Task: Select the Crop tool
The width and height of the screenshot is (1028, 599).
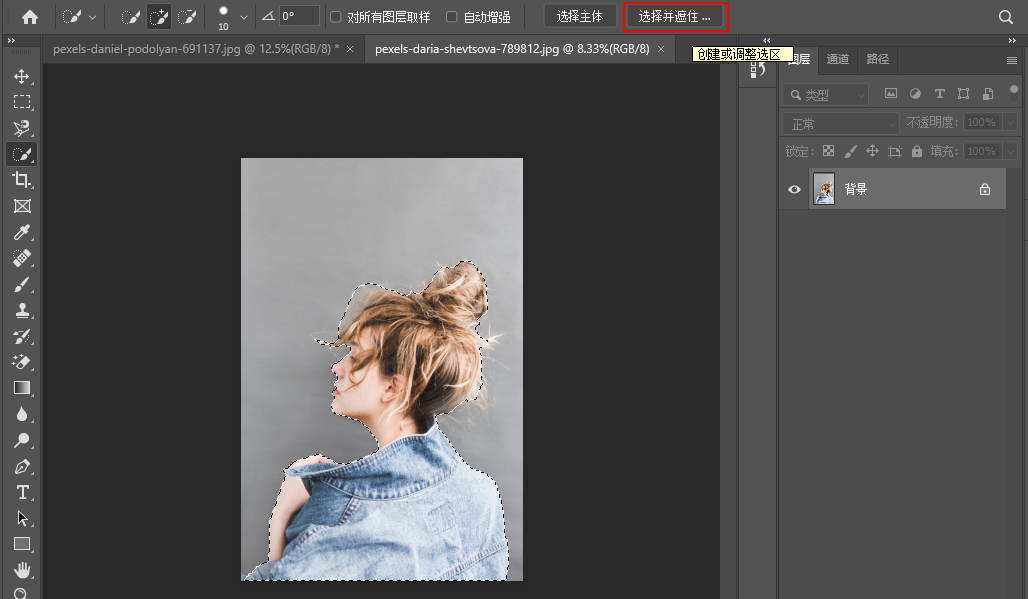Action: 22,180
